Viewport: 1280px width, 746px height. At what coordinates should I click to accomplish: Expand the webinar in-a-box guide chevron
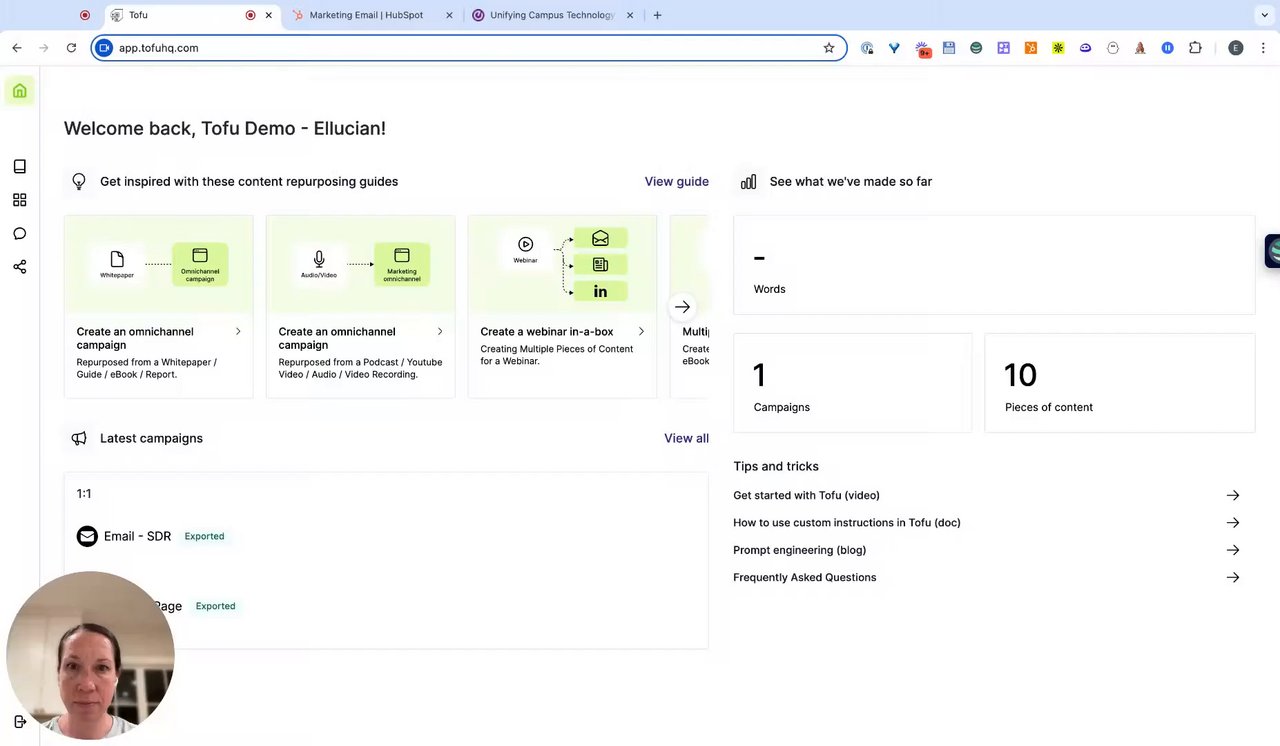click(x=641, y=332)
